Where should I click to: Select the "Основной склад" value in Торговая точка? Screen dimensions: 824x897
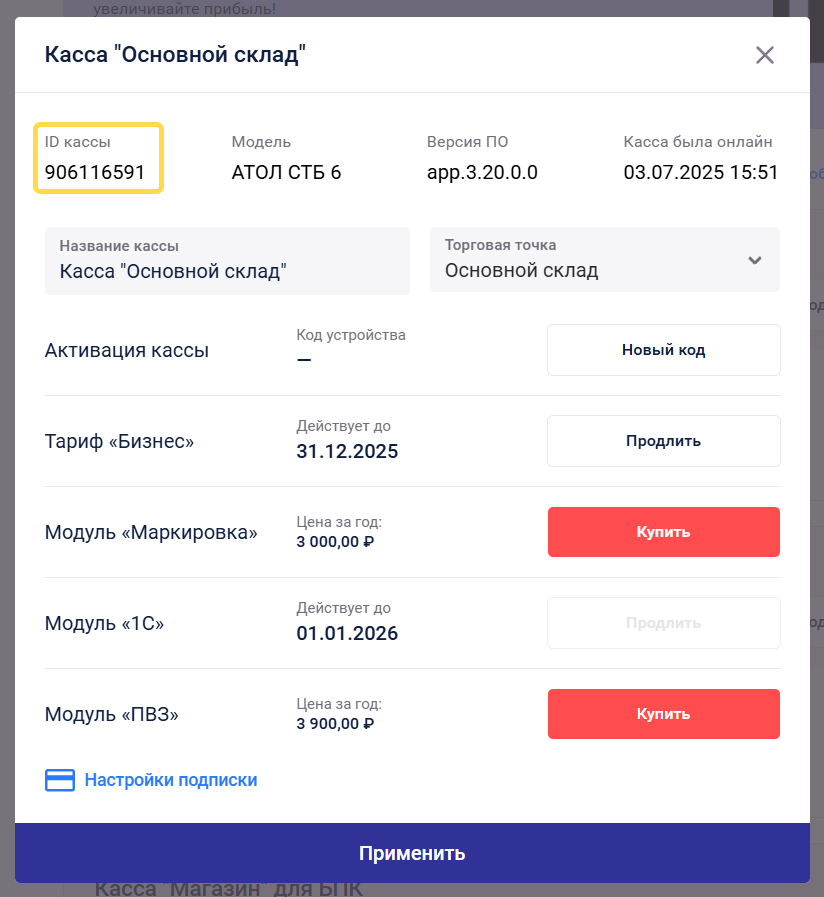tap(522, 270)
